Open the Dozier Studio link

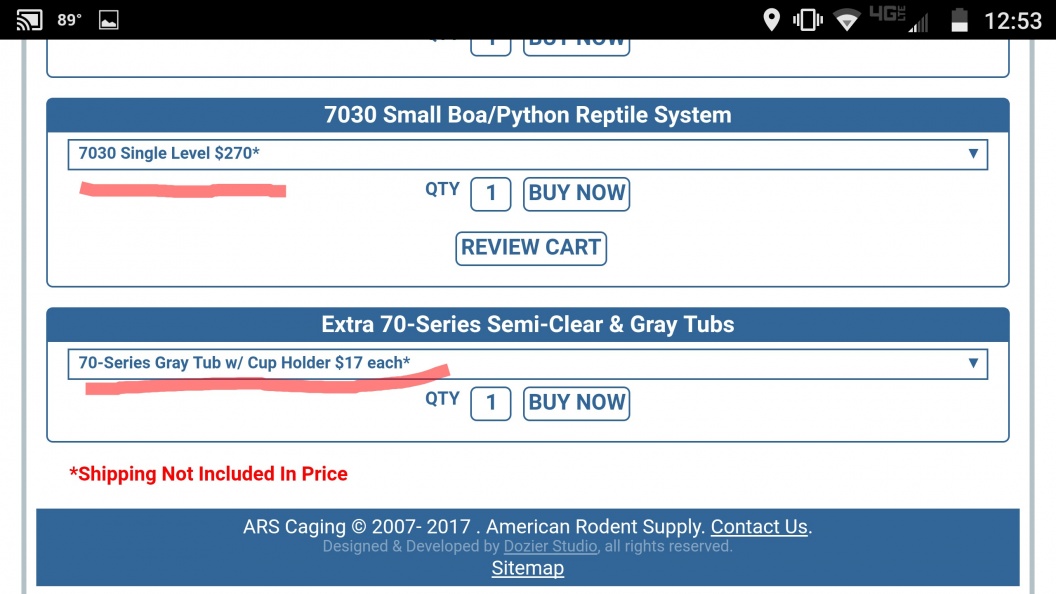(x=550, y=546)
